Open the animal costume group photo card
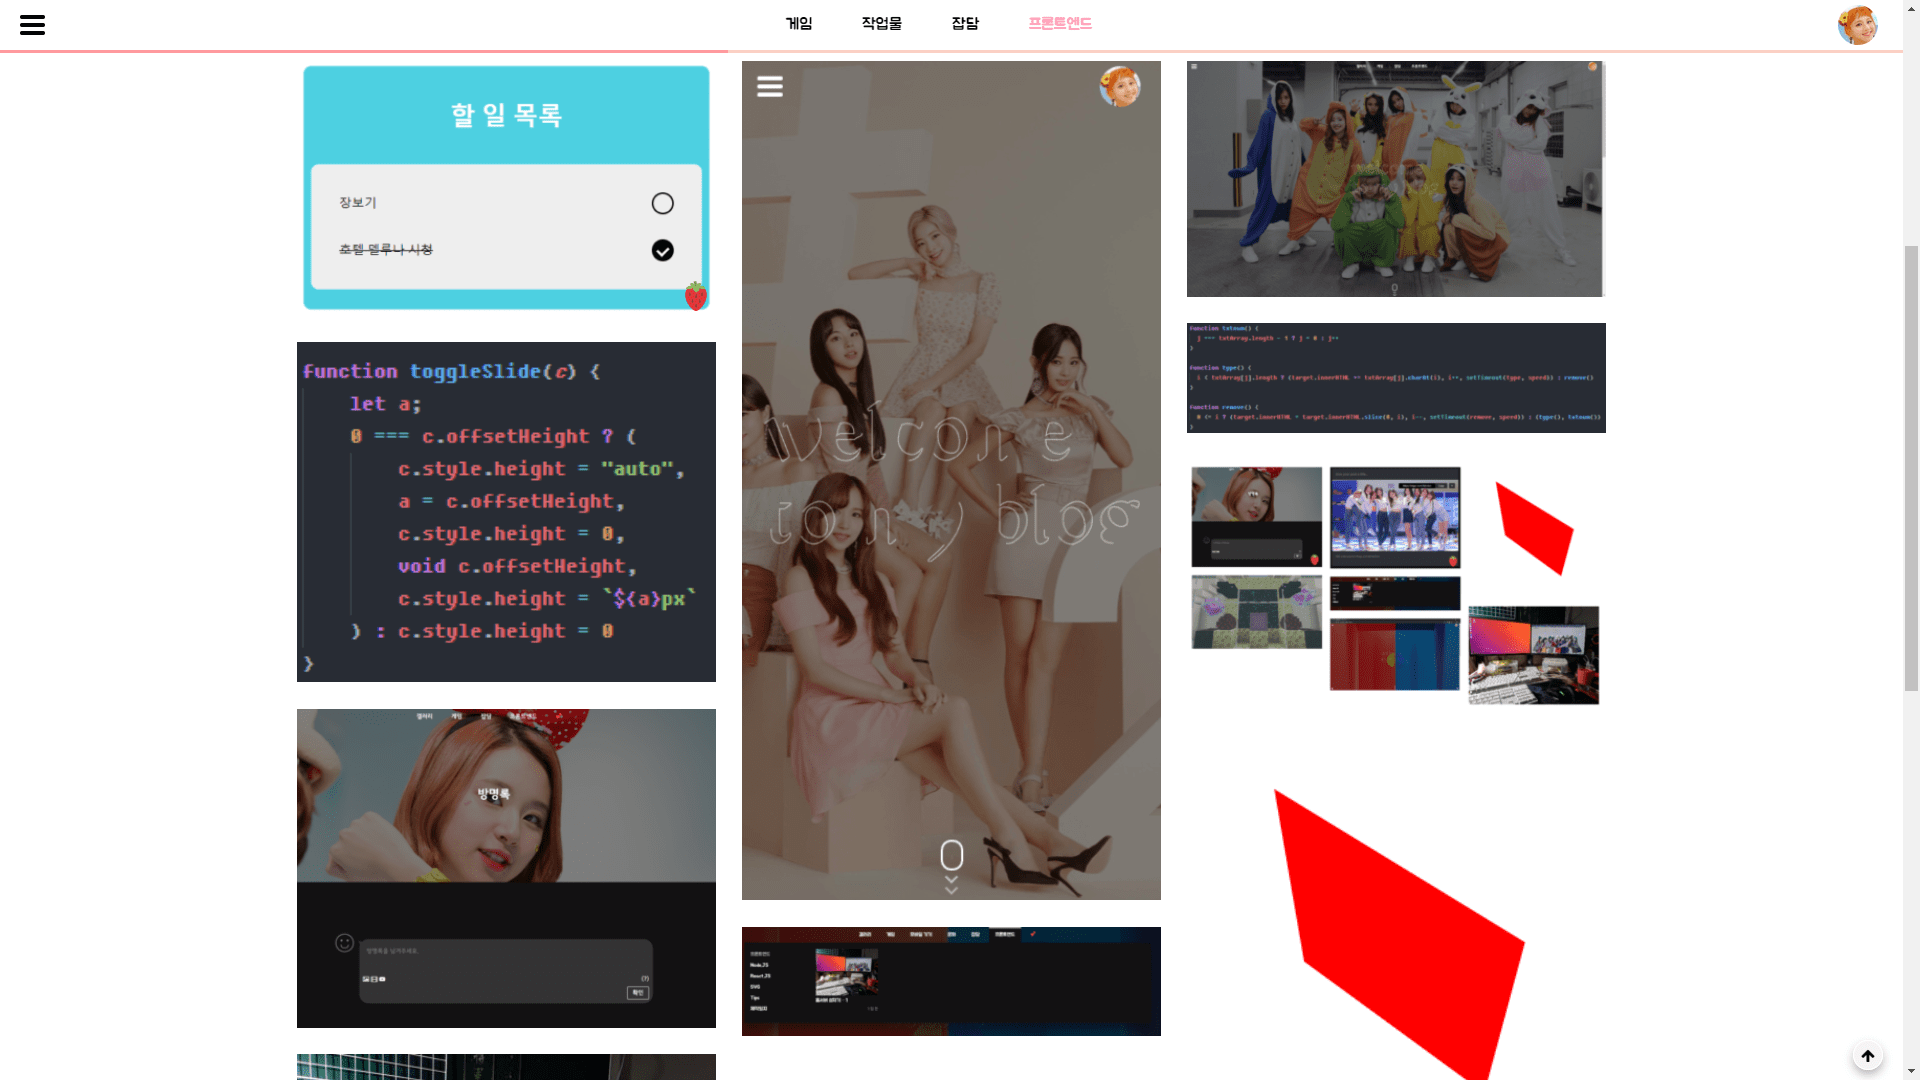This screenshot has height=1080, width=1920. 1396,179
